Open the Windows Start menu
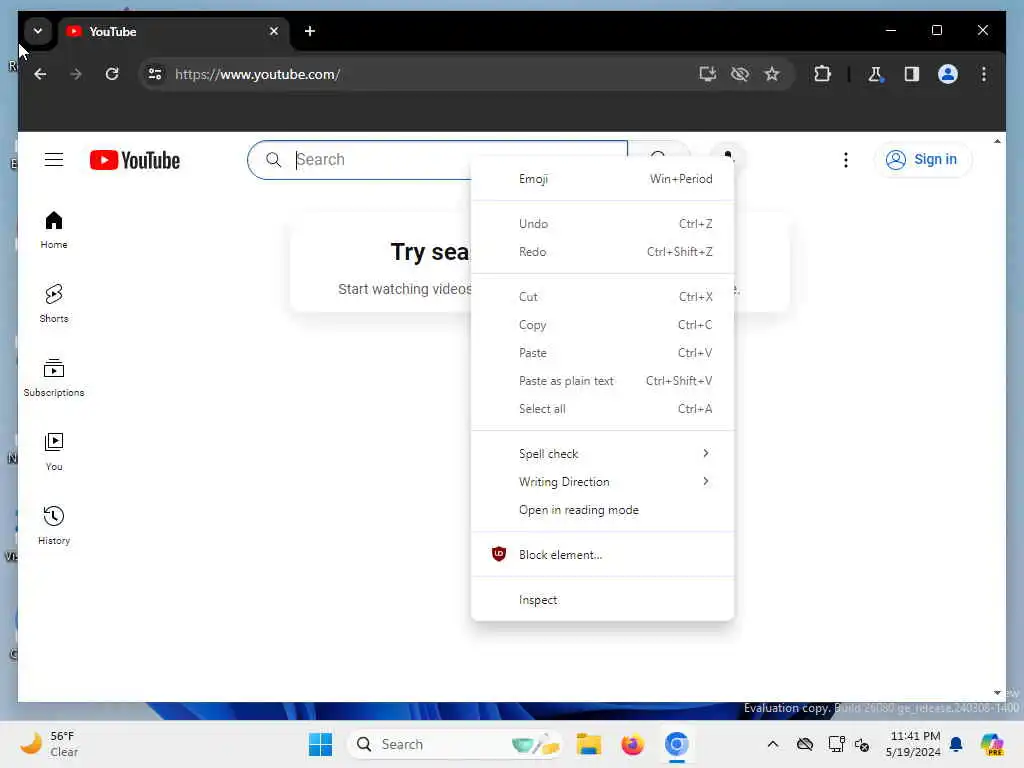The image size is (1024, 768). point(321,744)
